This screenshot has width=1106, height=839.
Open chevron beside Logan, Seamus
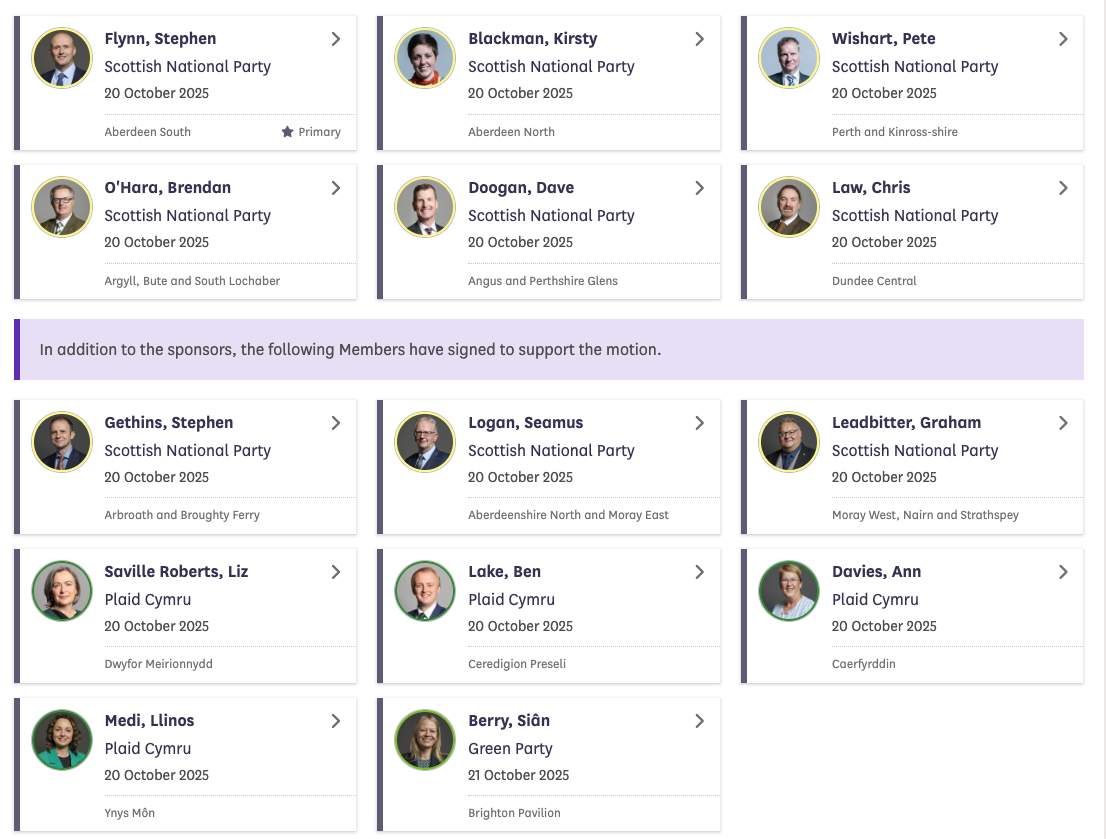699,423
